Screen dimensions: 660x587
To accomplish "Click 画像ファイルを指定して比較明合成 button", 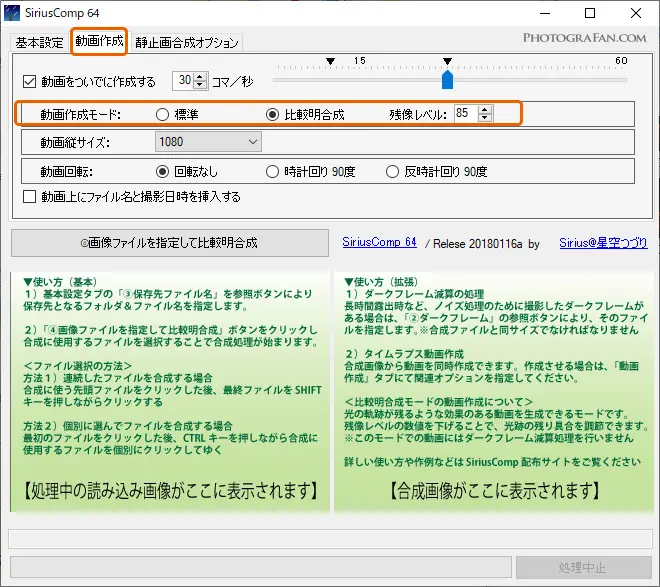I will point(170,243).
